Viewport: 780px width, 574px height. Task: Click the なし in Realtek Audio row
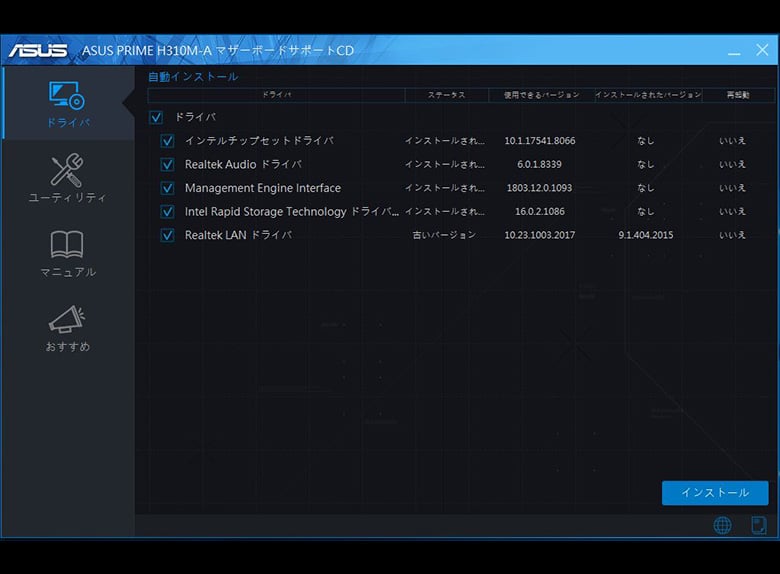[x=645, y=164]
